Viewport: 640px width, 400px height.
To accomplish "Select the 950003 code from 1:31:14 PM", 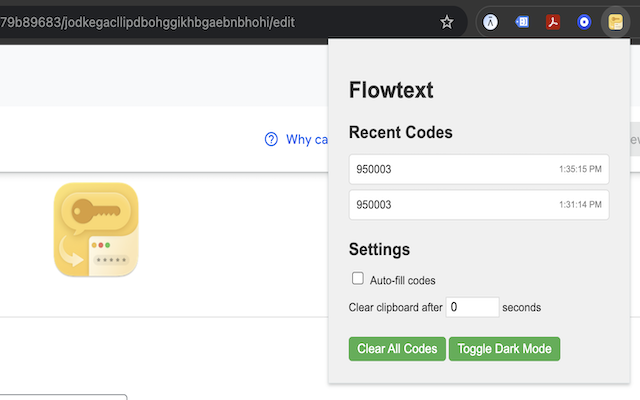I will pos(479,204).
